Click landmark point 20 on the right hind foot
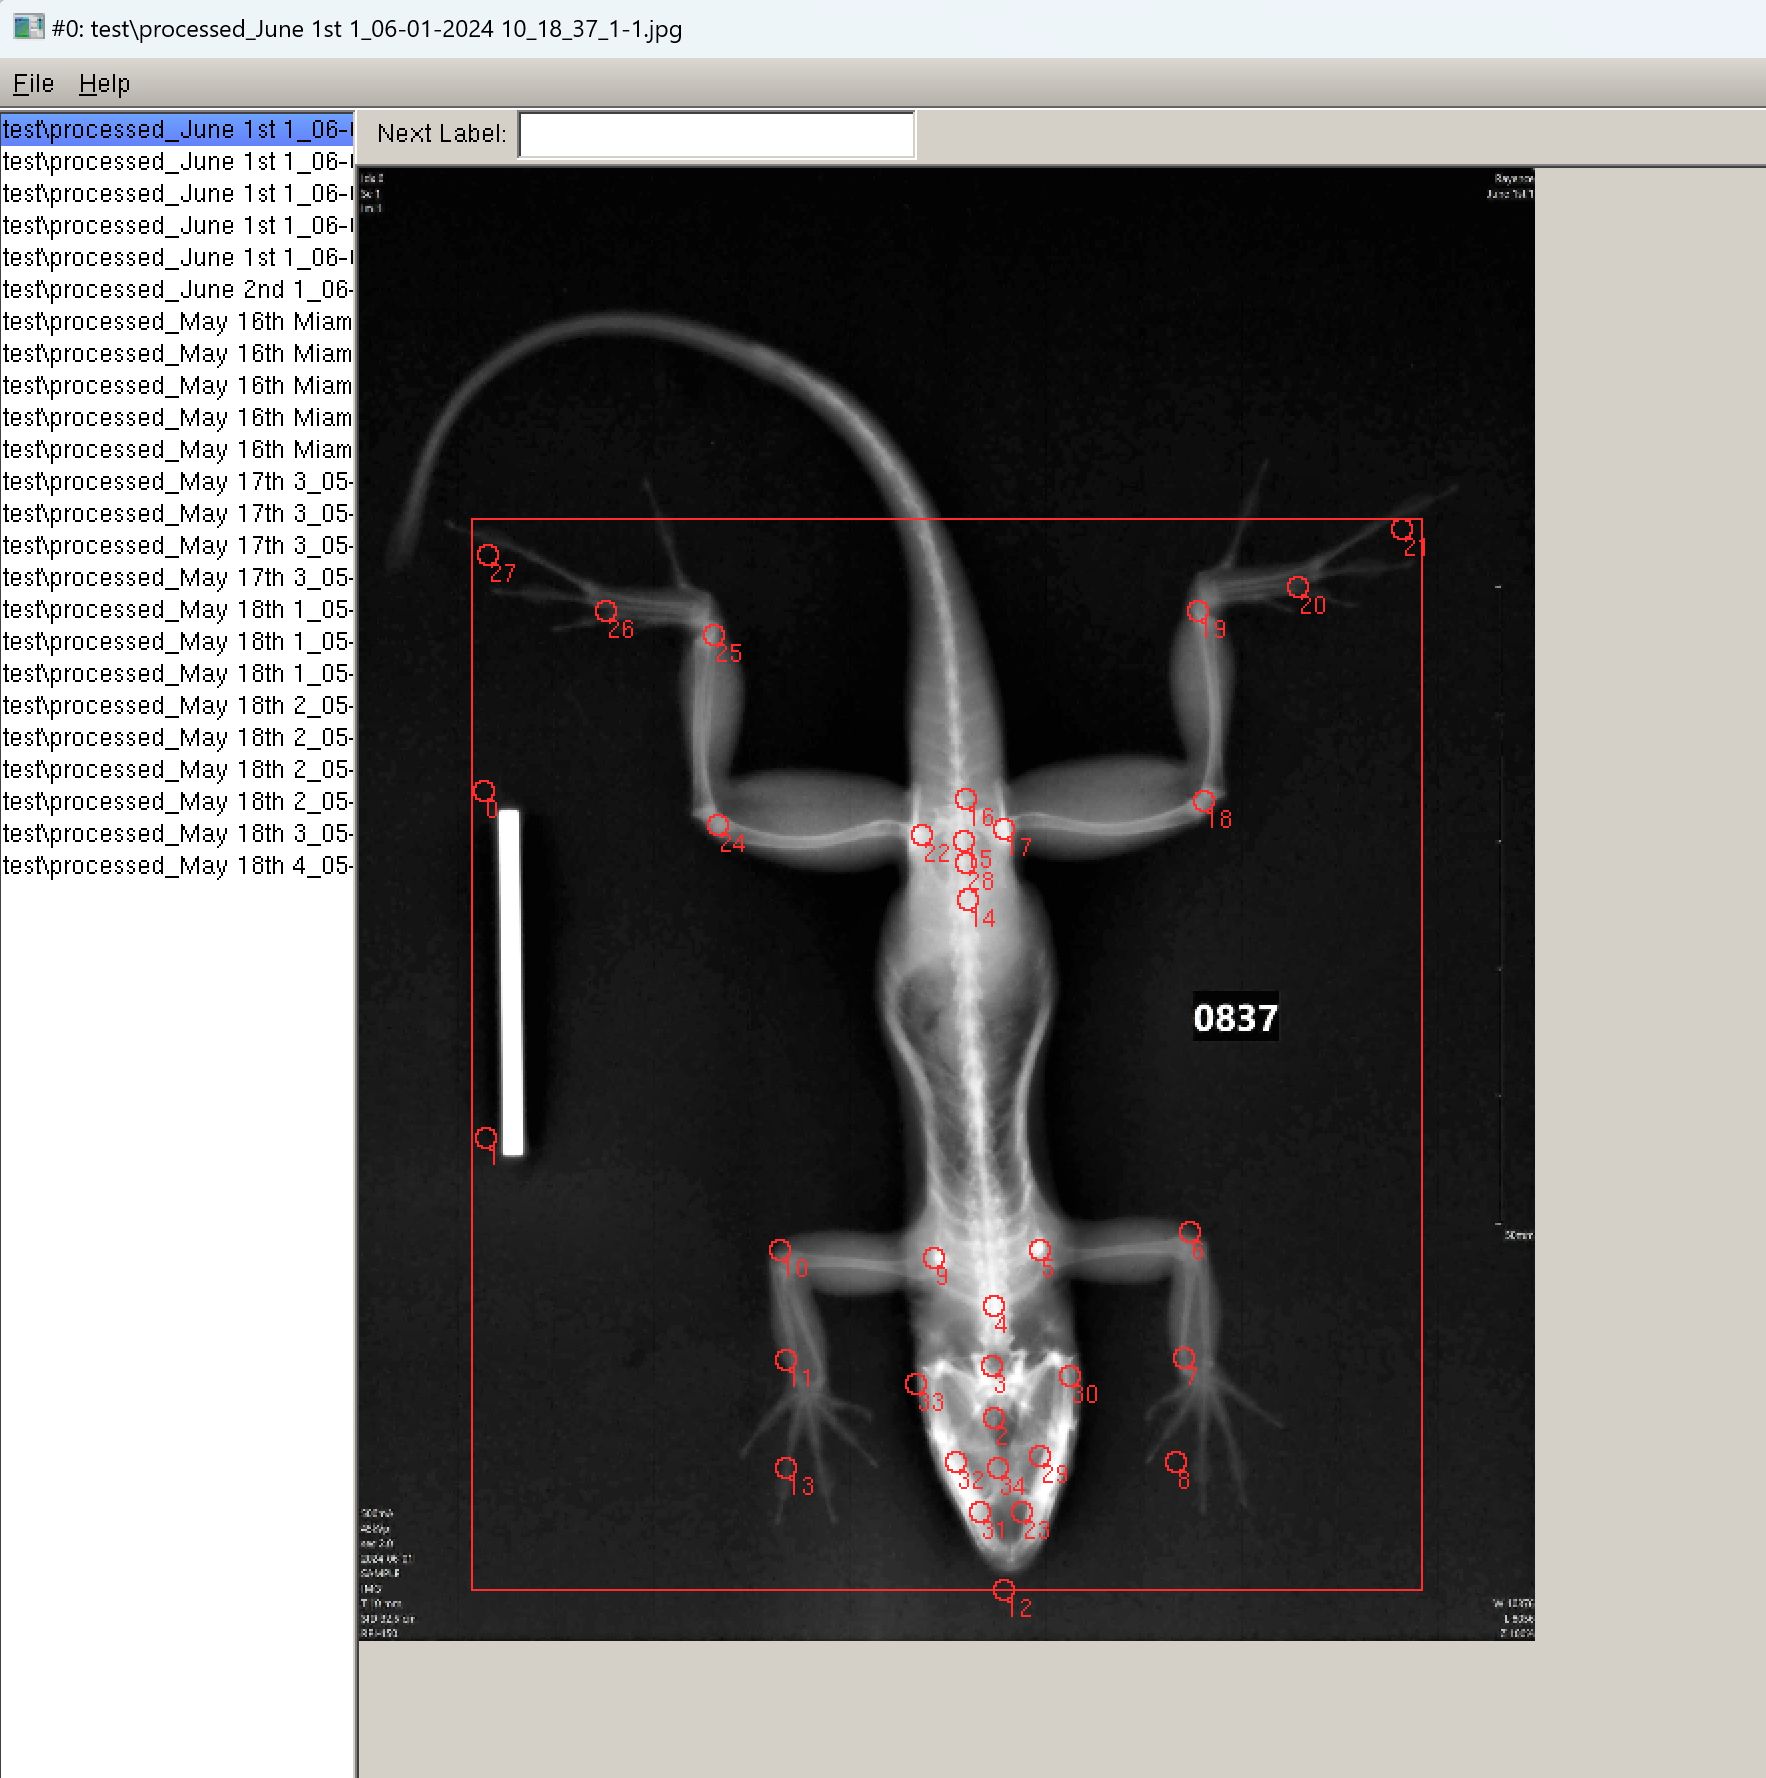This screenshot has height=1778, width=1766. 1298,587
